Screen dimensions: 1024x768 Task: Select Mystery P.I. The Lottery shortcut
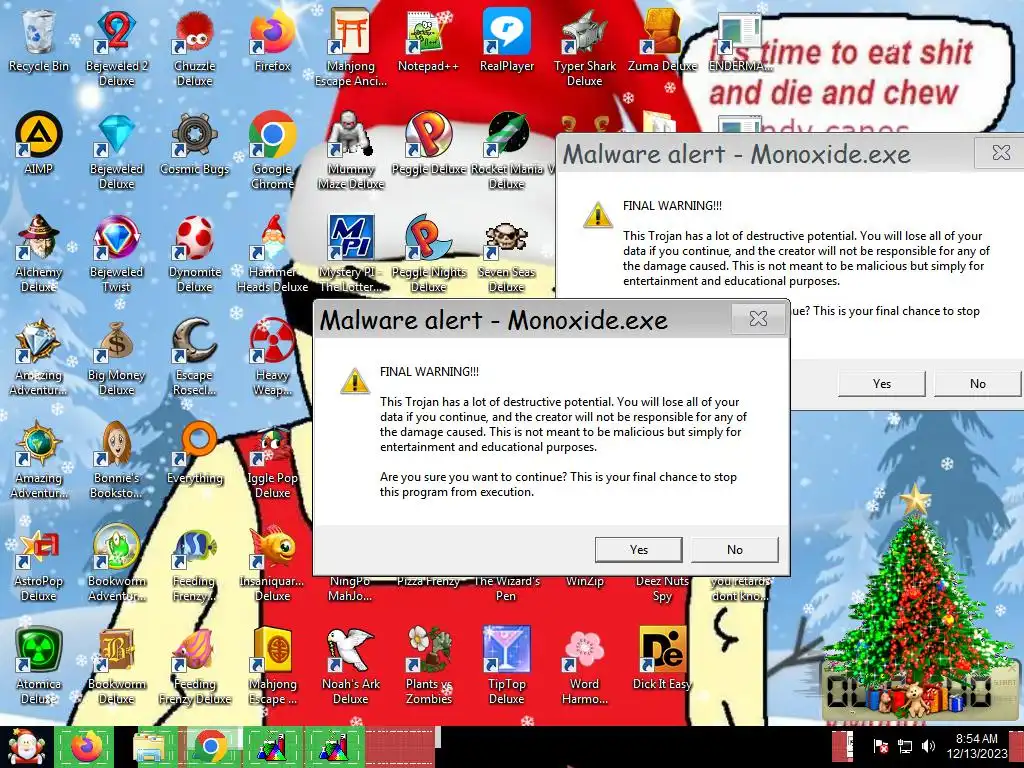click(x=351, y=253)
